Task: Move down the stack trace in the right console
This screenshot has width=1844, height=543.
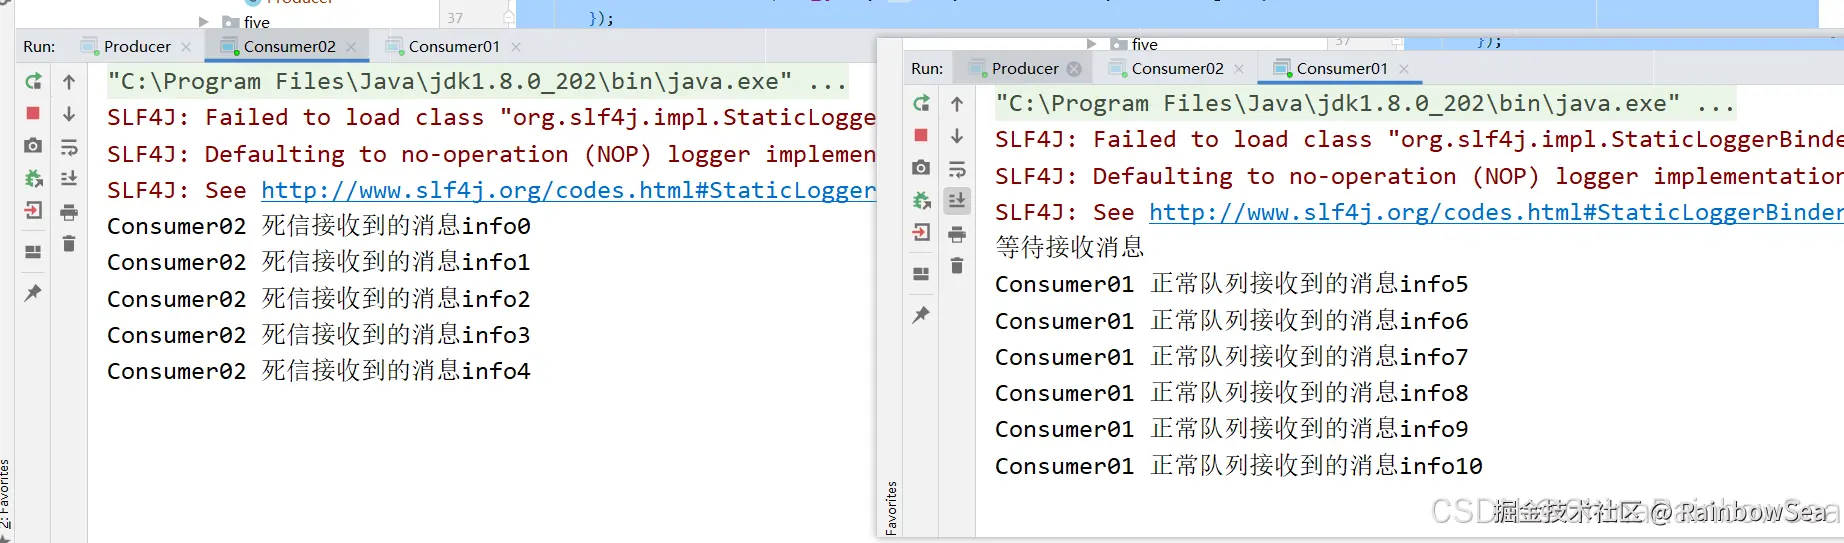Action: tap(957, 136)
